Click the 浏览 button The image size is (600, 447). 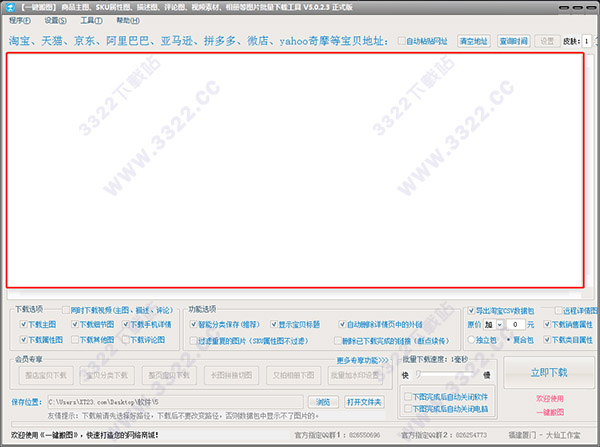[323, 402]
